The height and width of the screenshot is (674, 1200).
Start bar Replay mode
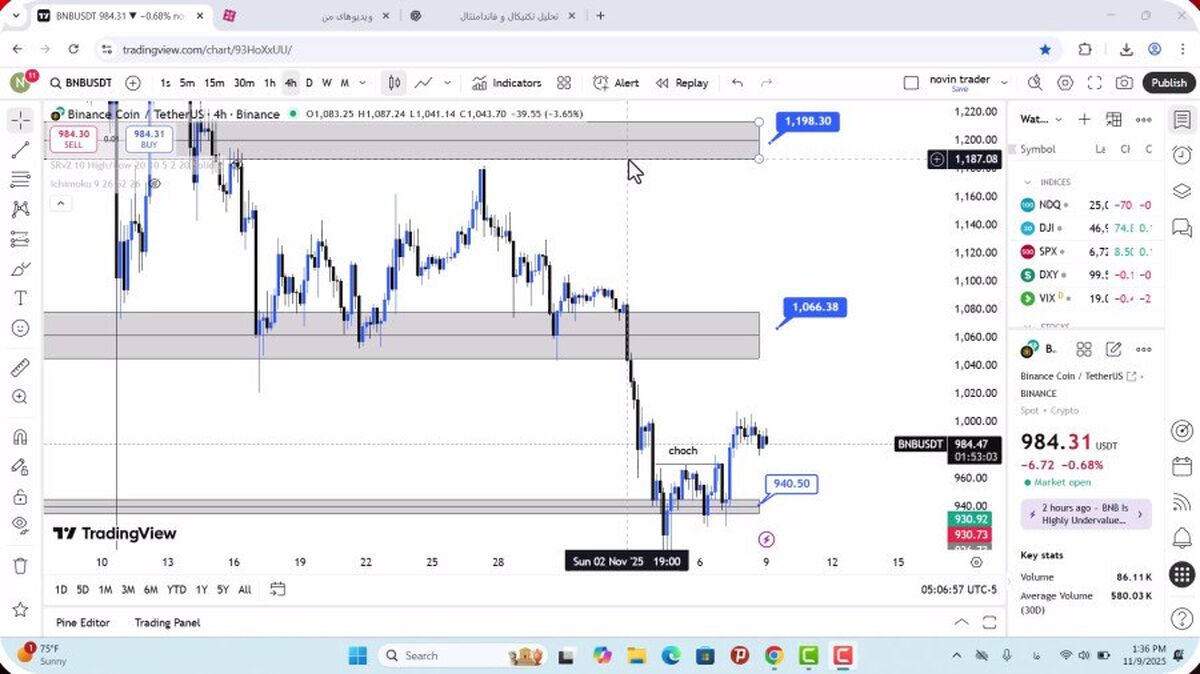point(682,83)
